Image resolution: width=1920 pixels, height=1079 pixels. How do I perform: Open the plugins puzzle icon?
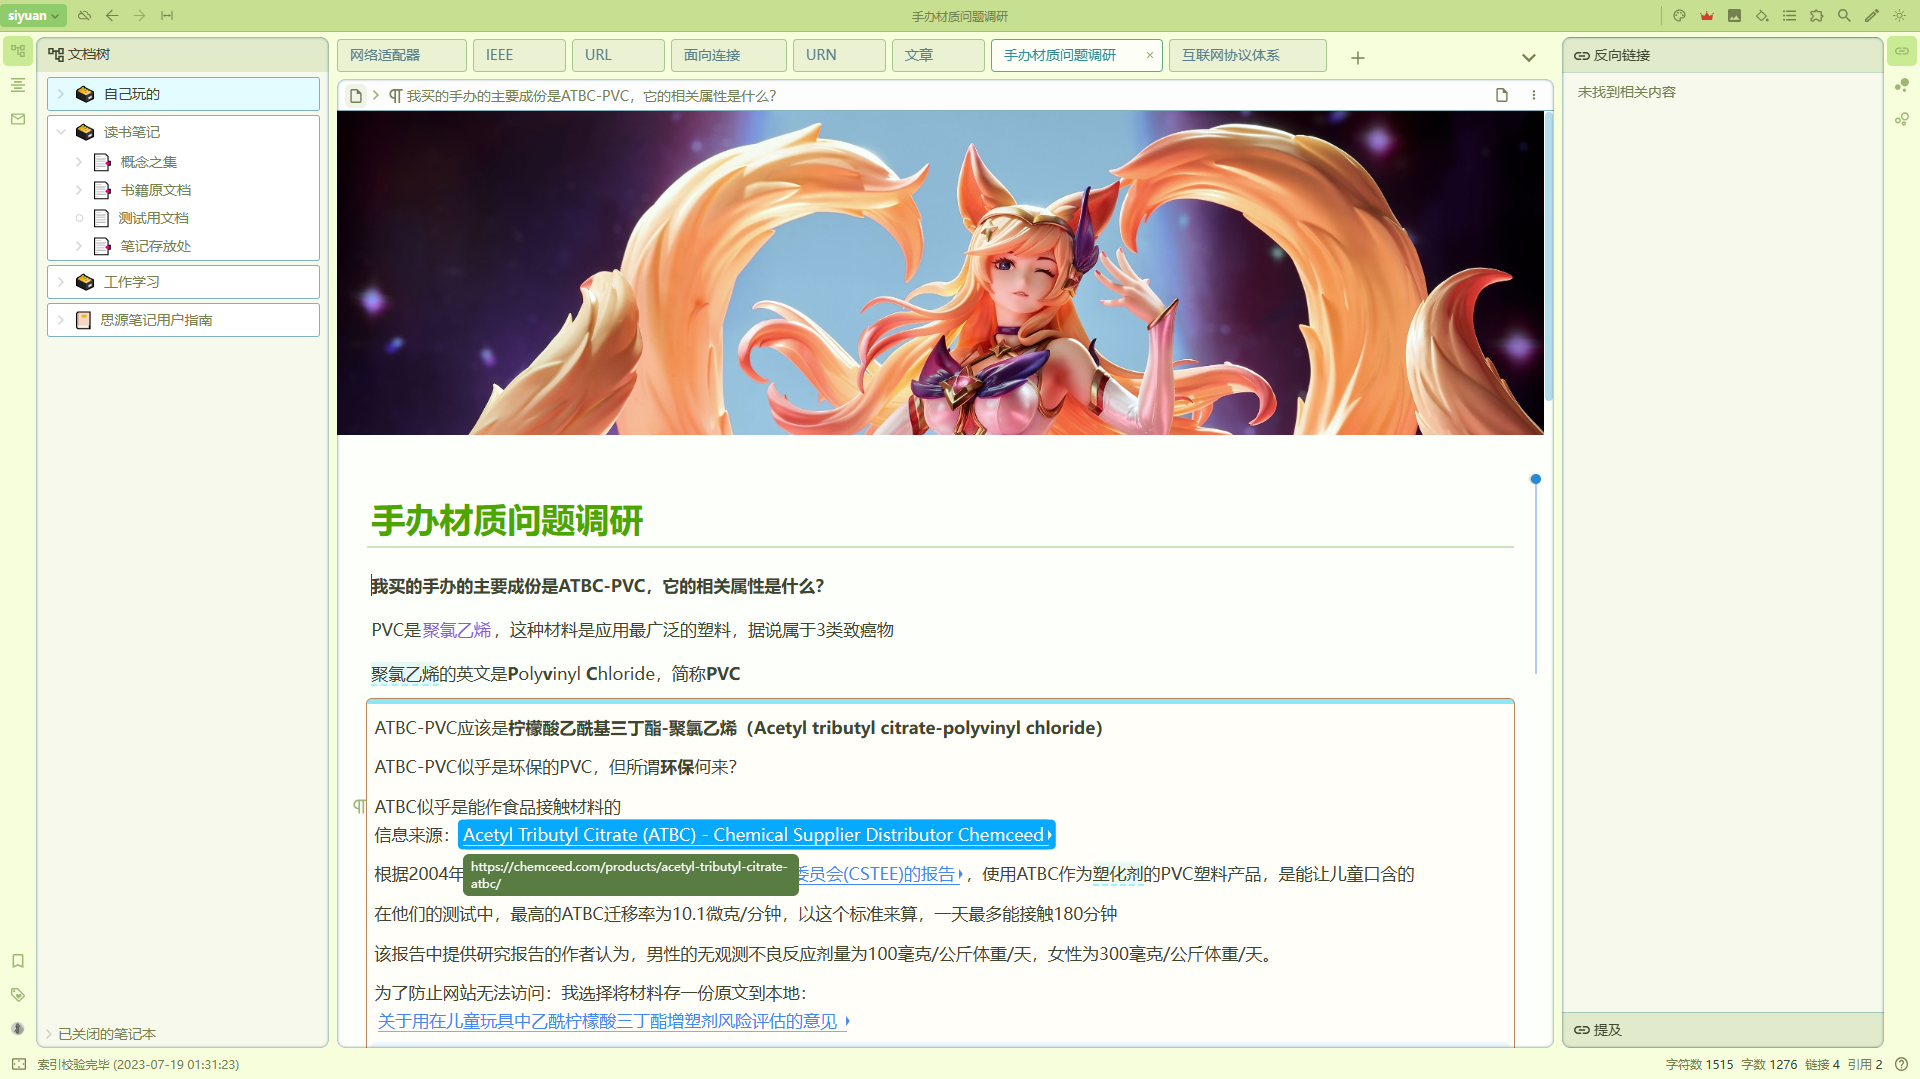click(x=1817, y=16)
